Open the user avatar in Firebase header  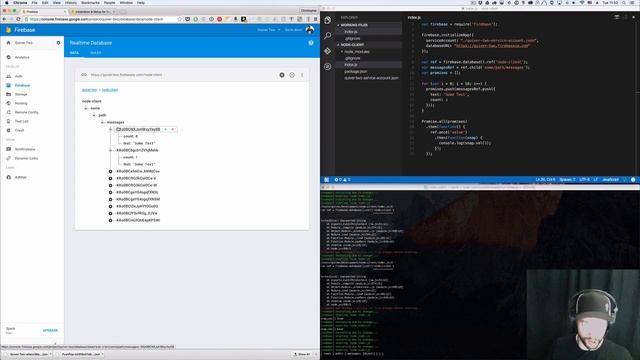point(310,30)
